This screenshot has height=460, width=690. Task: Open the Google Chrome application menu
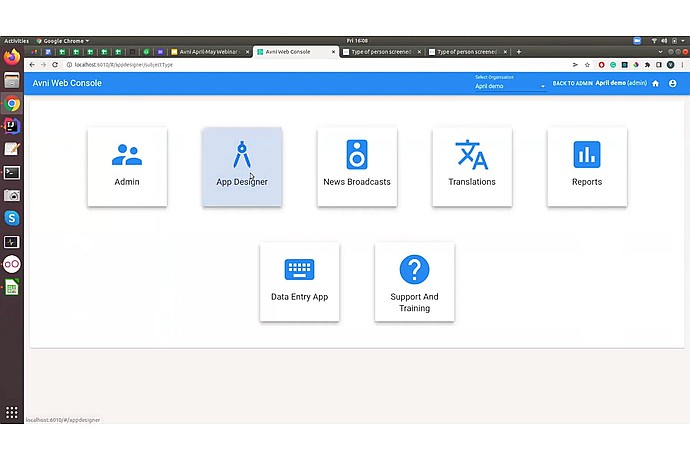point(63,41)
